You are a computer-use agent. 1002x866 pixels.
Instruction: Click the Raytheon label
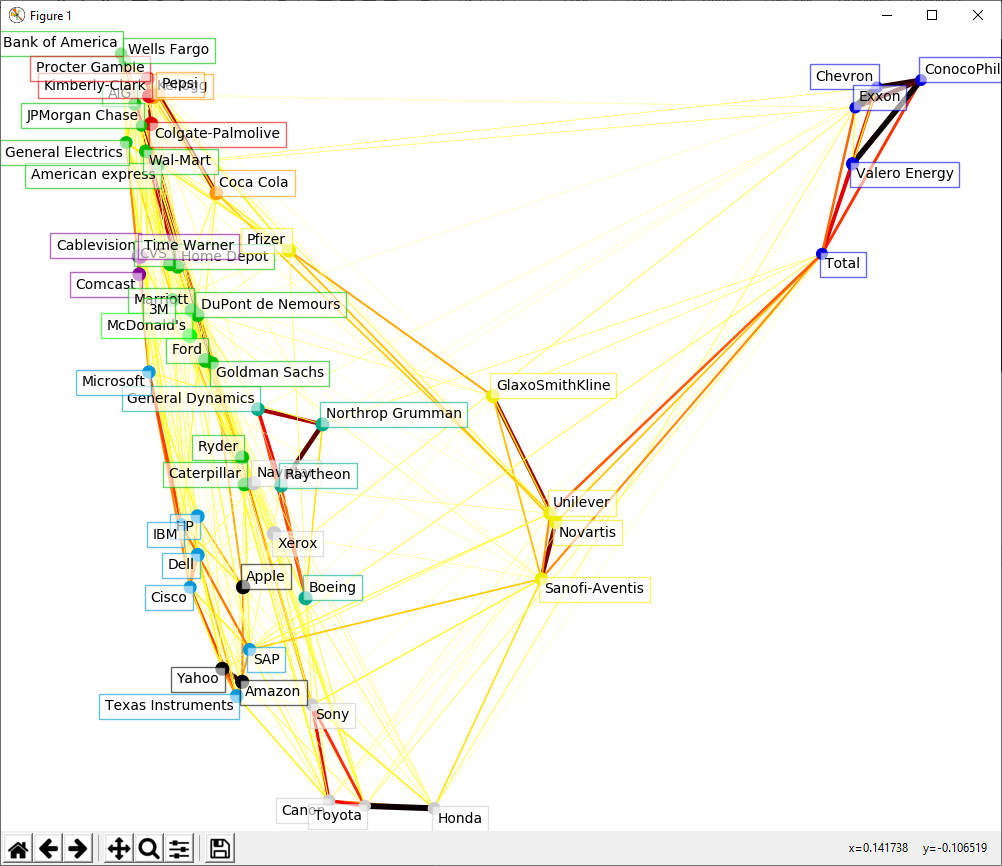click(318, 475)
